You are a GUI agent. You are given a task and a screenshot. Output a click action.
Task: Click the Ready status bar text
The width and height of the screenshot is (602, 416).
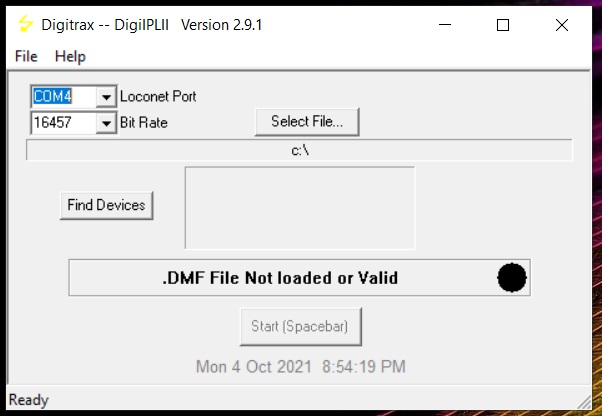click(28, 400)
